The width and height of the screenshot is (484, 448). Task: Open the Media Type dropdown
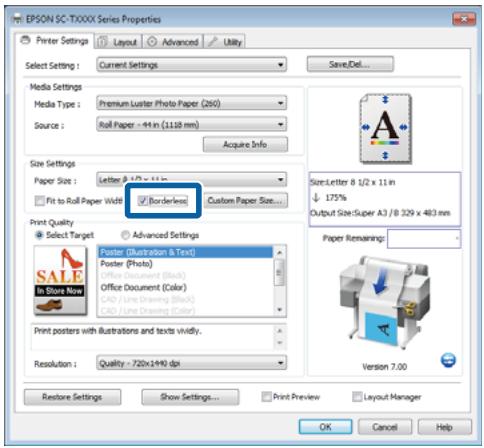[191, 103]
